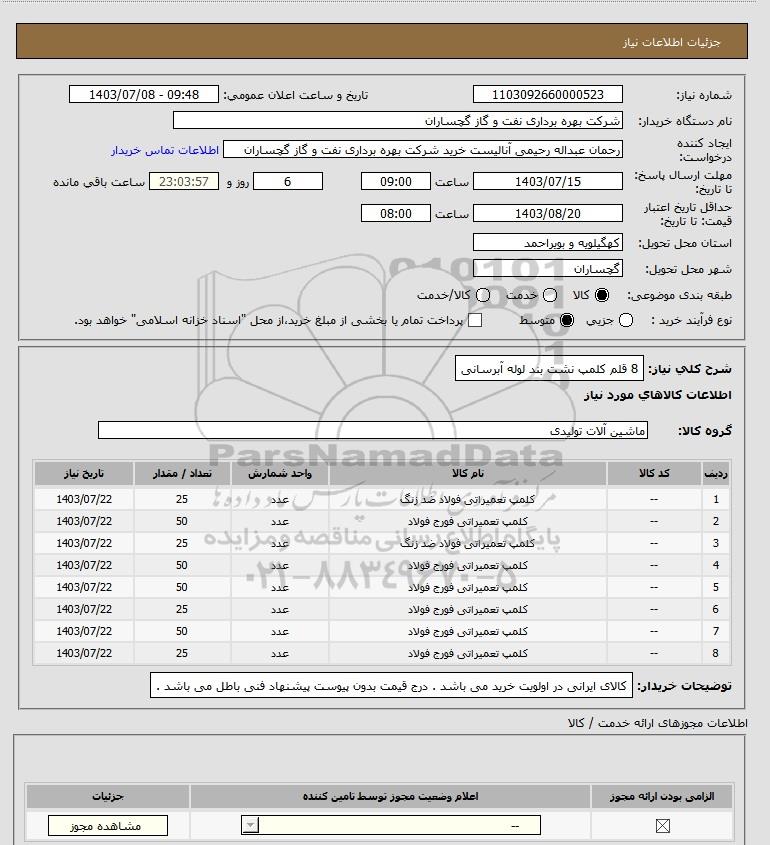Click the مشاهده مجوز button
Screen dimensions: 770x845
point(108,826)
